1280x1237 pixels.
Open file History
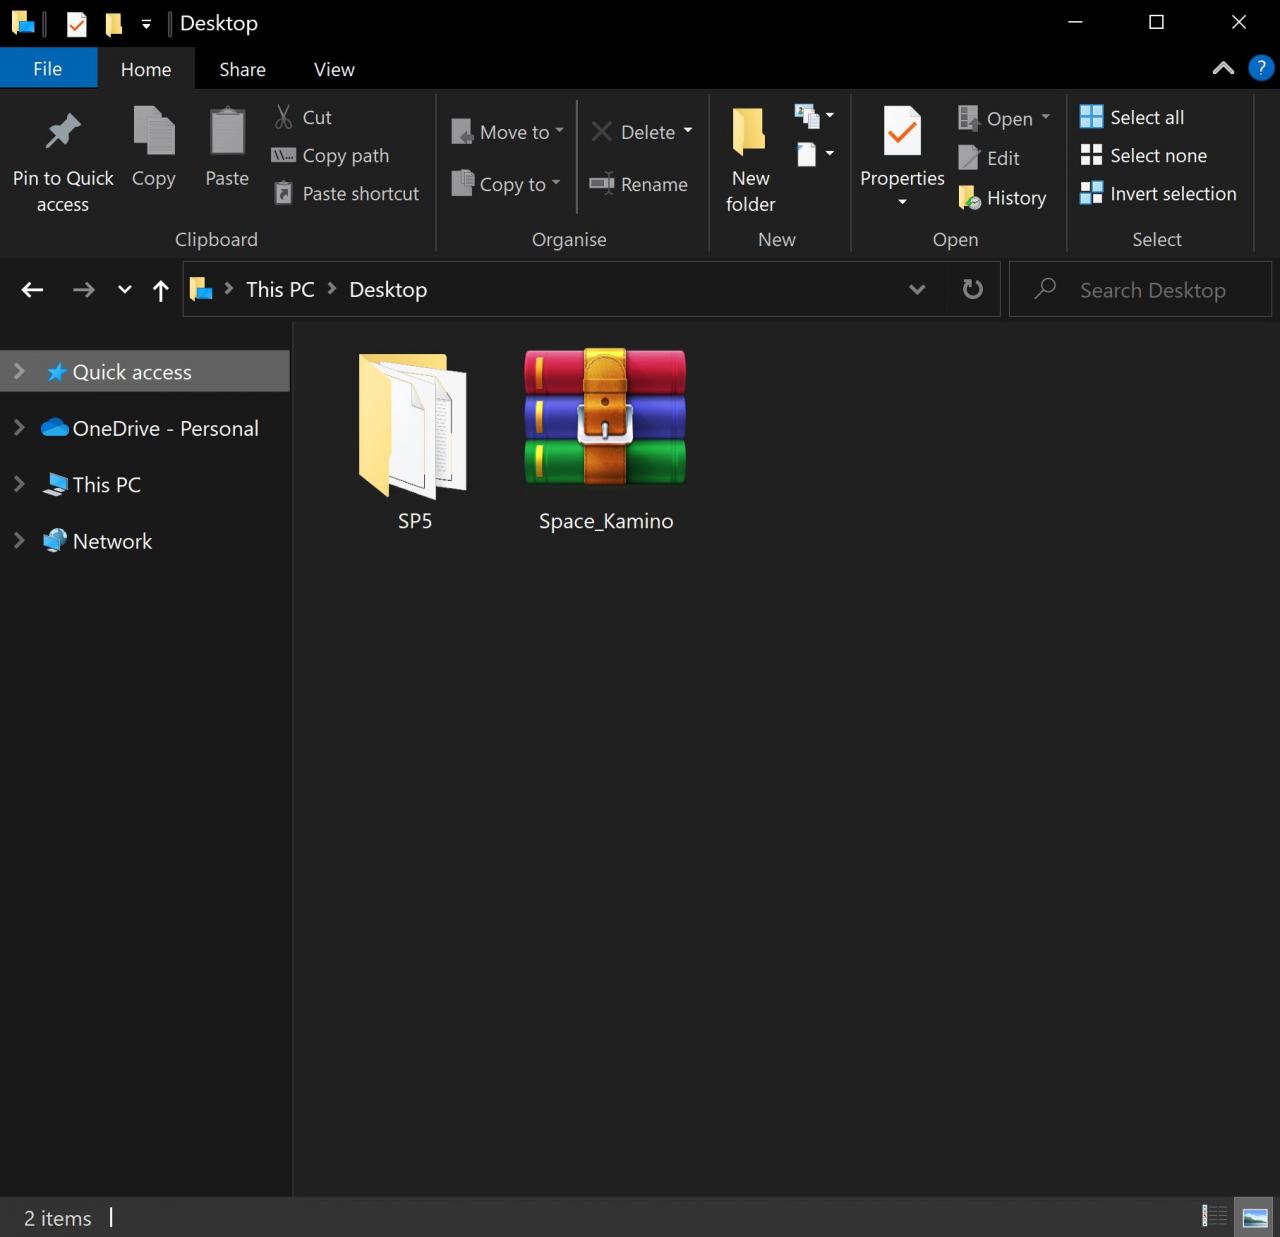click(1002, 198)
